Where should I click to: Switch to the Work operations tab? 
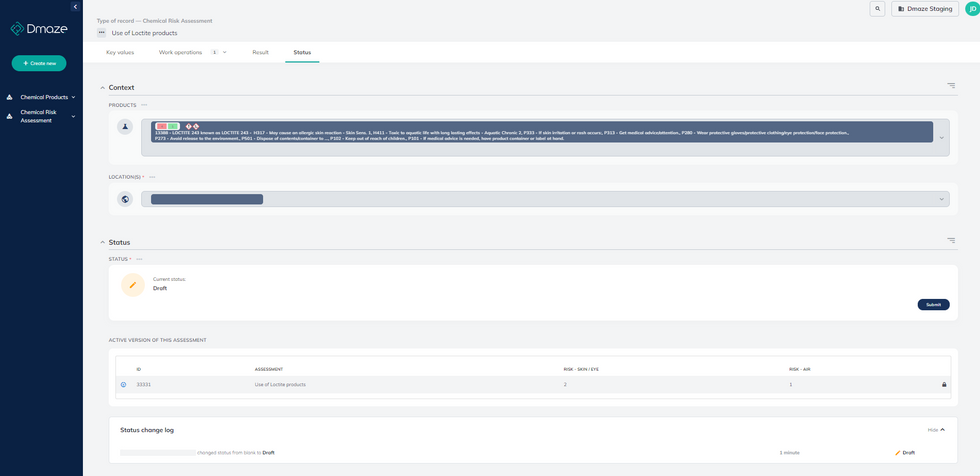pos(181,52)
